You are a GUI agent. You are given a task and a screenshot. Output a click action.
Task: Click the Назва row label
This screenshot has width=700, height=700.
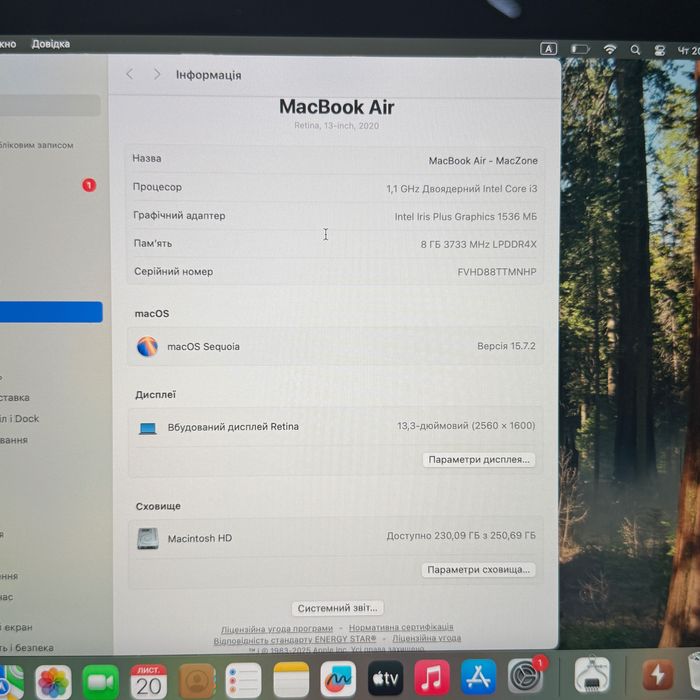coord(147,158)
